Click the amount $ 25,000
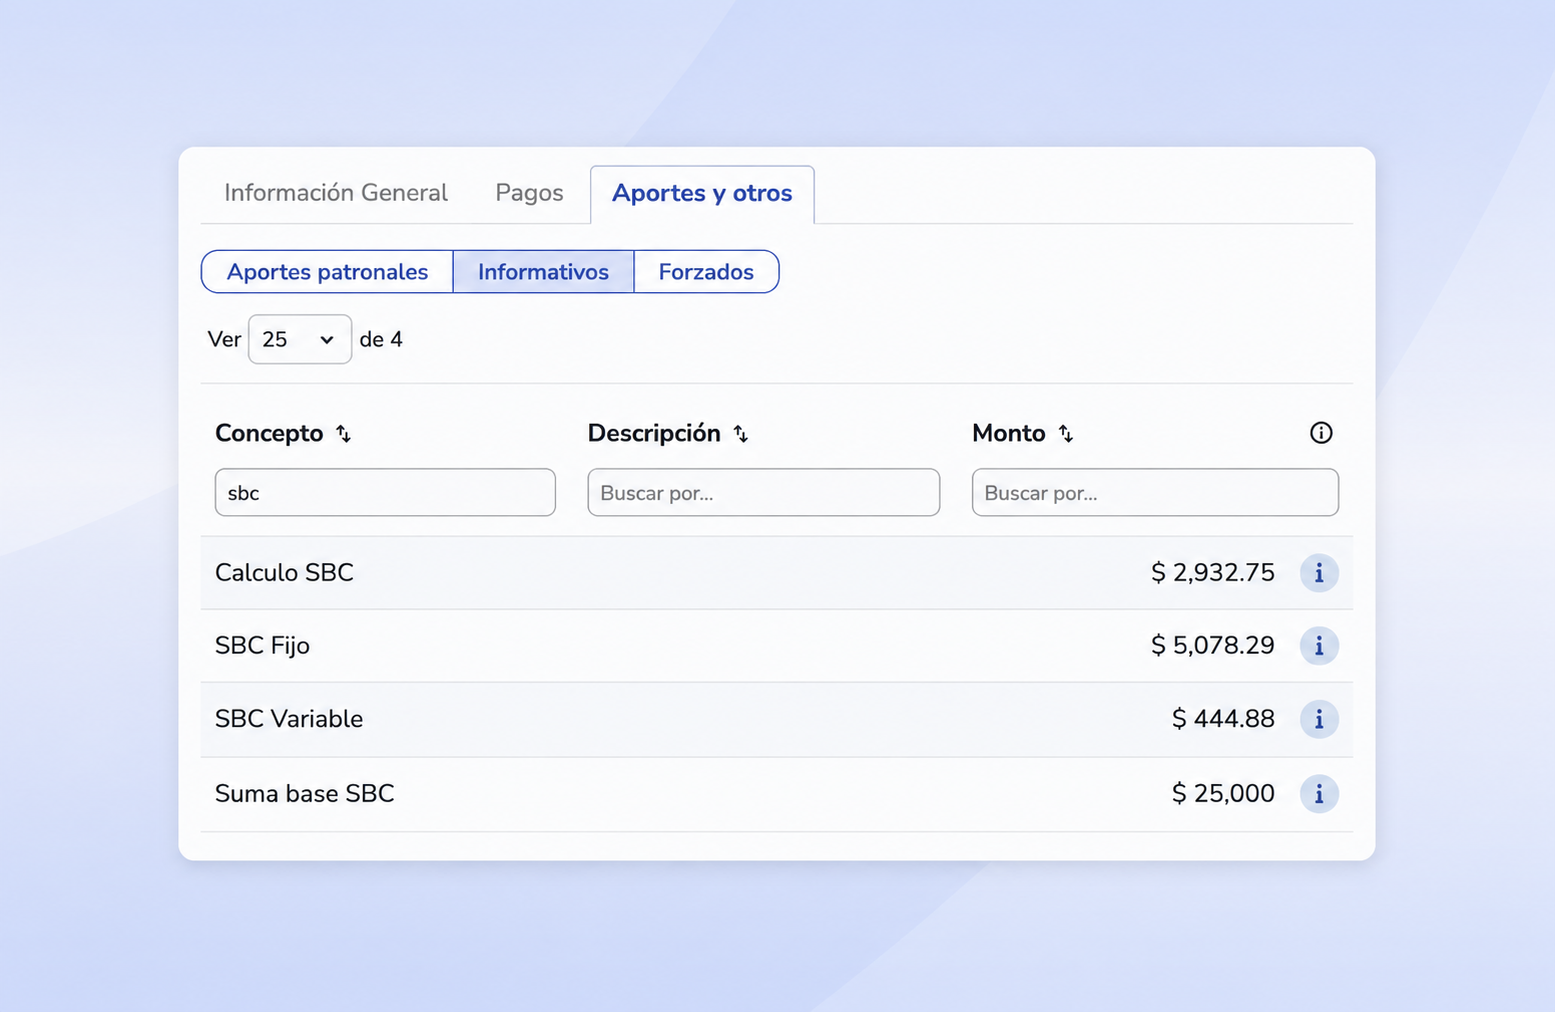Image resolution: width=1555 pixels, height=1012 pixels. coord(1224,794)
